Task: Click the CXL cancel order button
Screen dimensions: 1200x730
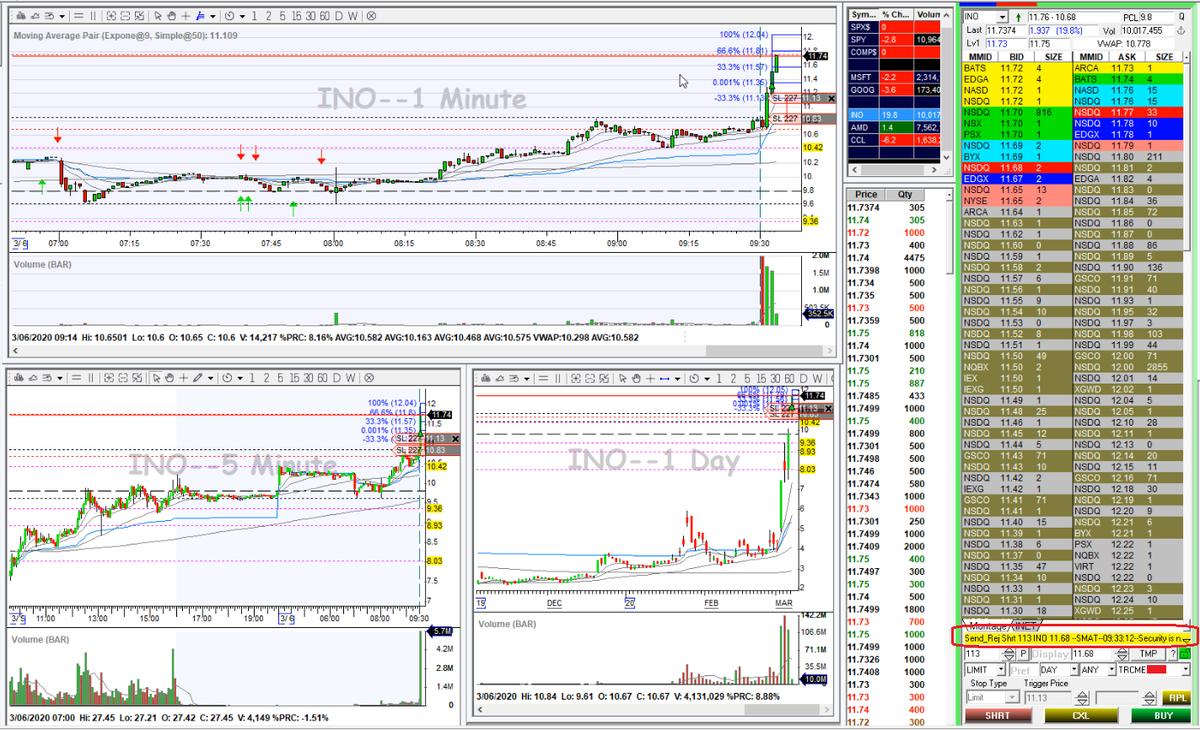Action: [x=1080, y=716]
